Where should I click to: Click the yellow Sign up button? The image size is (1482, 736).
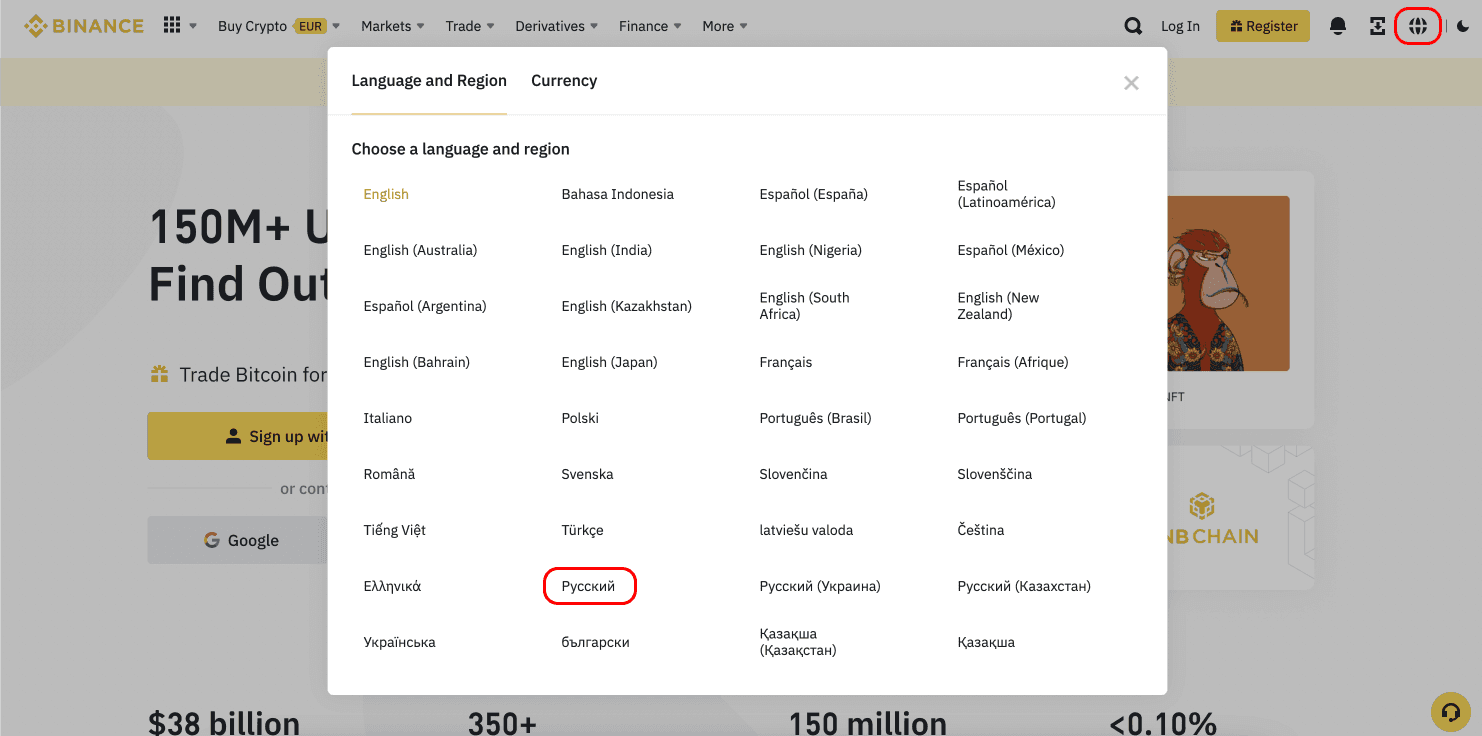pyautogui.click(x=237, y=436)
